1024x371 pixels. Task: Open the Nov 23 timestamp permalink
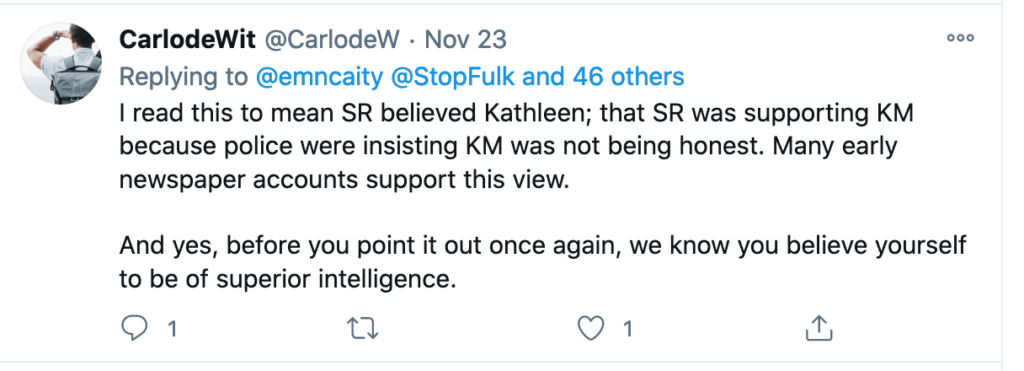pyautogui.click(x=466, y=40)
